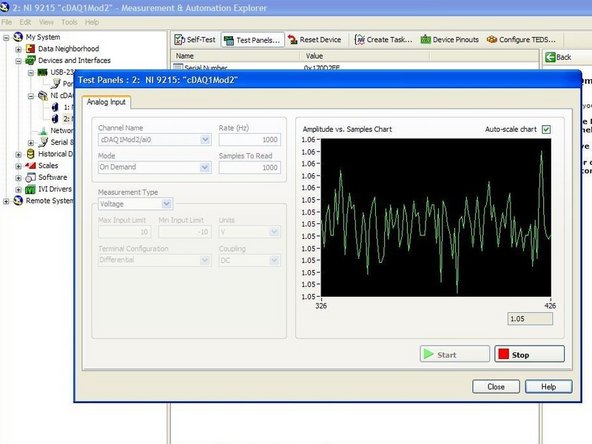
Task: Select the IVI Drivers icon
Action: coord(31,189)
